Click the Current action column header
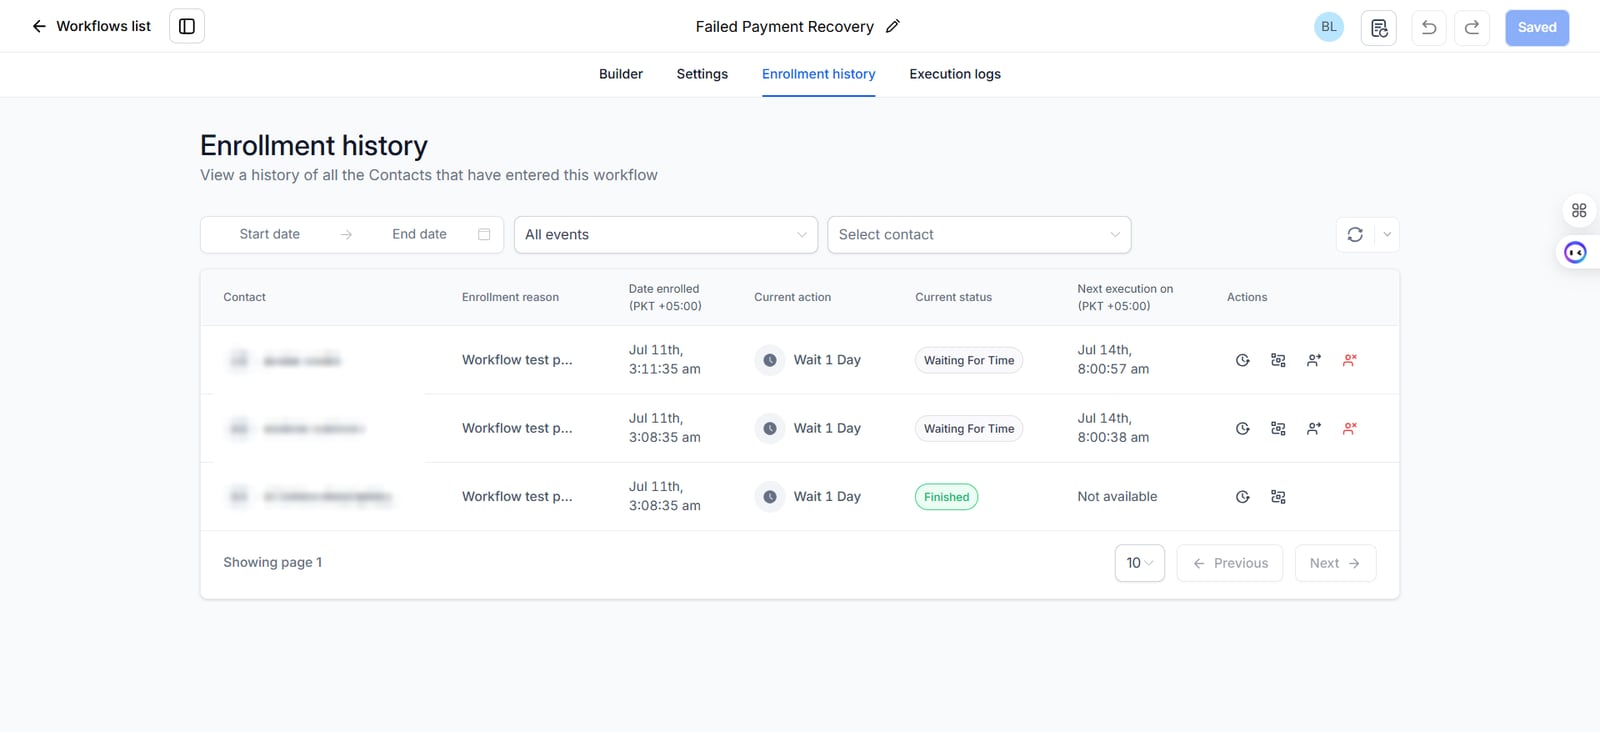Viewport: 1600px width, 732px height. click(x=793, y=297)
